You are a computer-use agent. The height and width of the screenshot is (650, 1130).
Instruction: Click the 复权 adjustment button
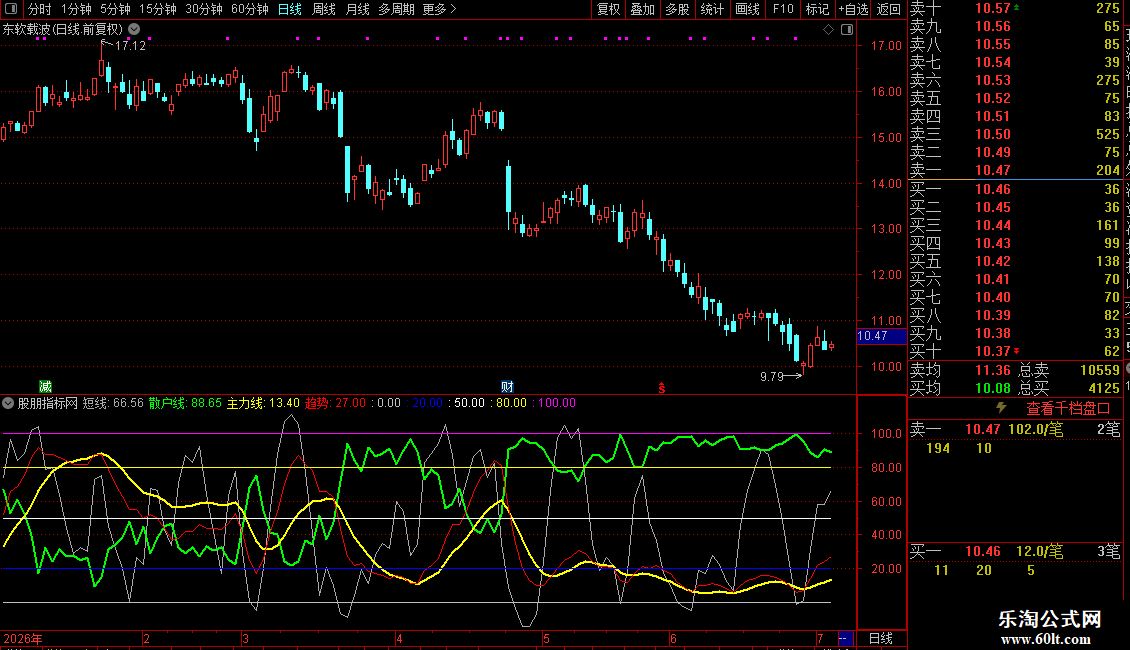608,9
